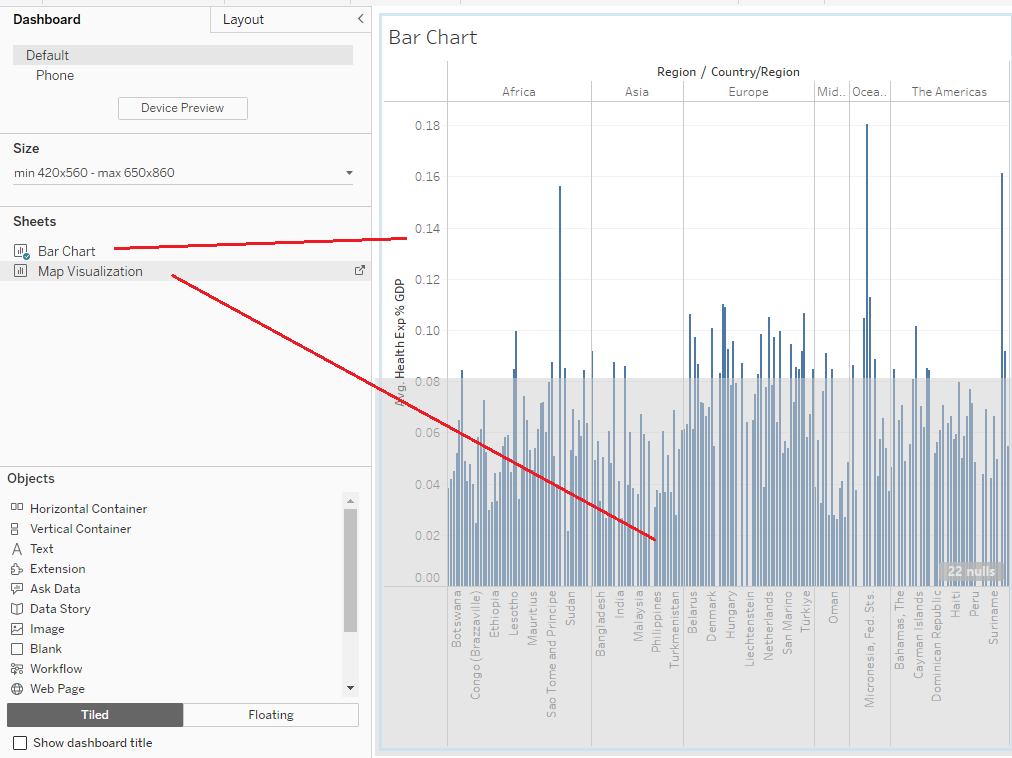Click the Device Preview button

[x=182, y=108]
